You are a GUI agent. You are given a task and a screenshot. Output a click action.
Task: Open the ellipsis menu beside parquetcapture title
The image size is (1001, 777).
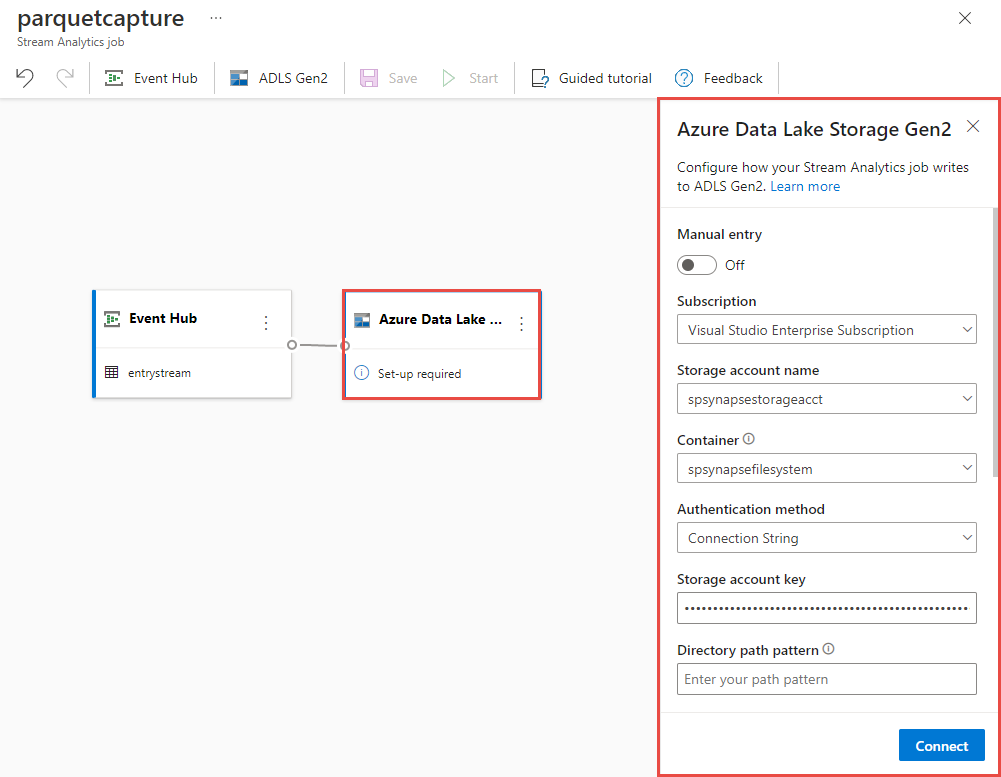tap(216, 19)
